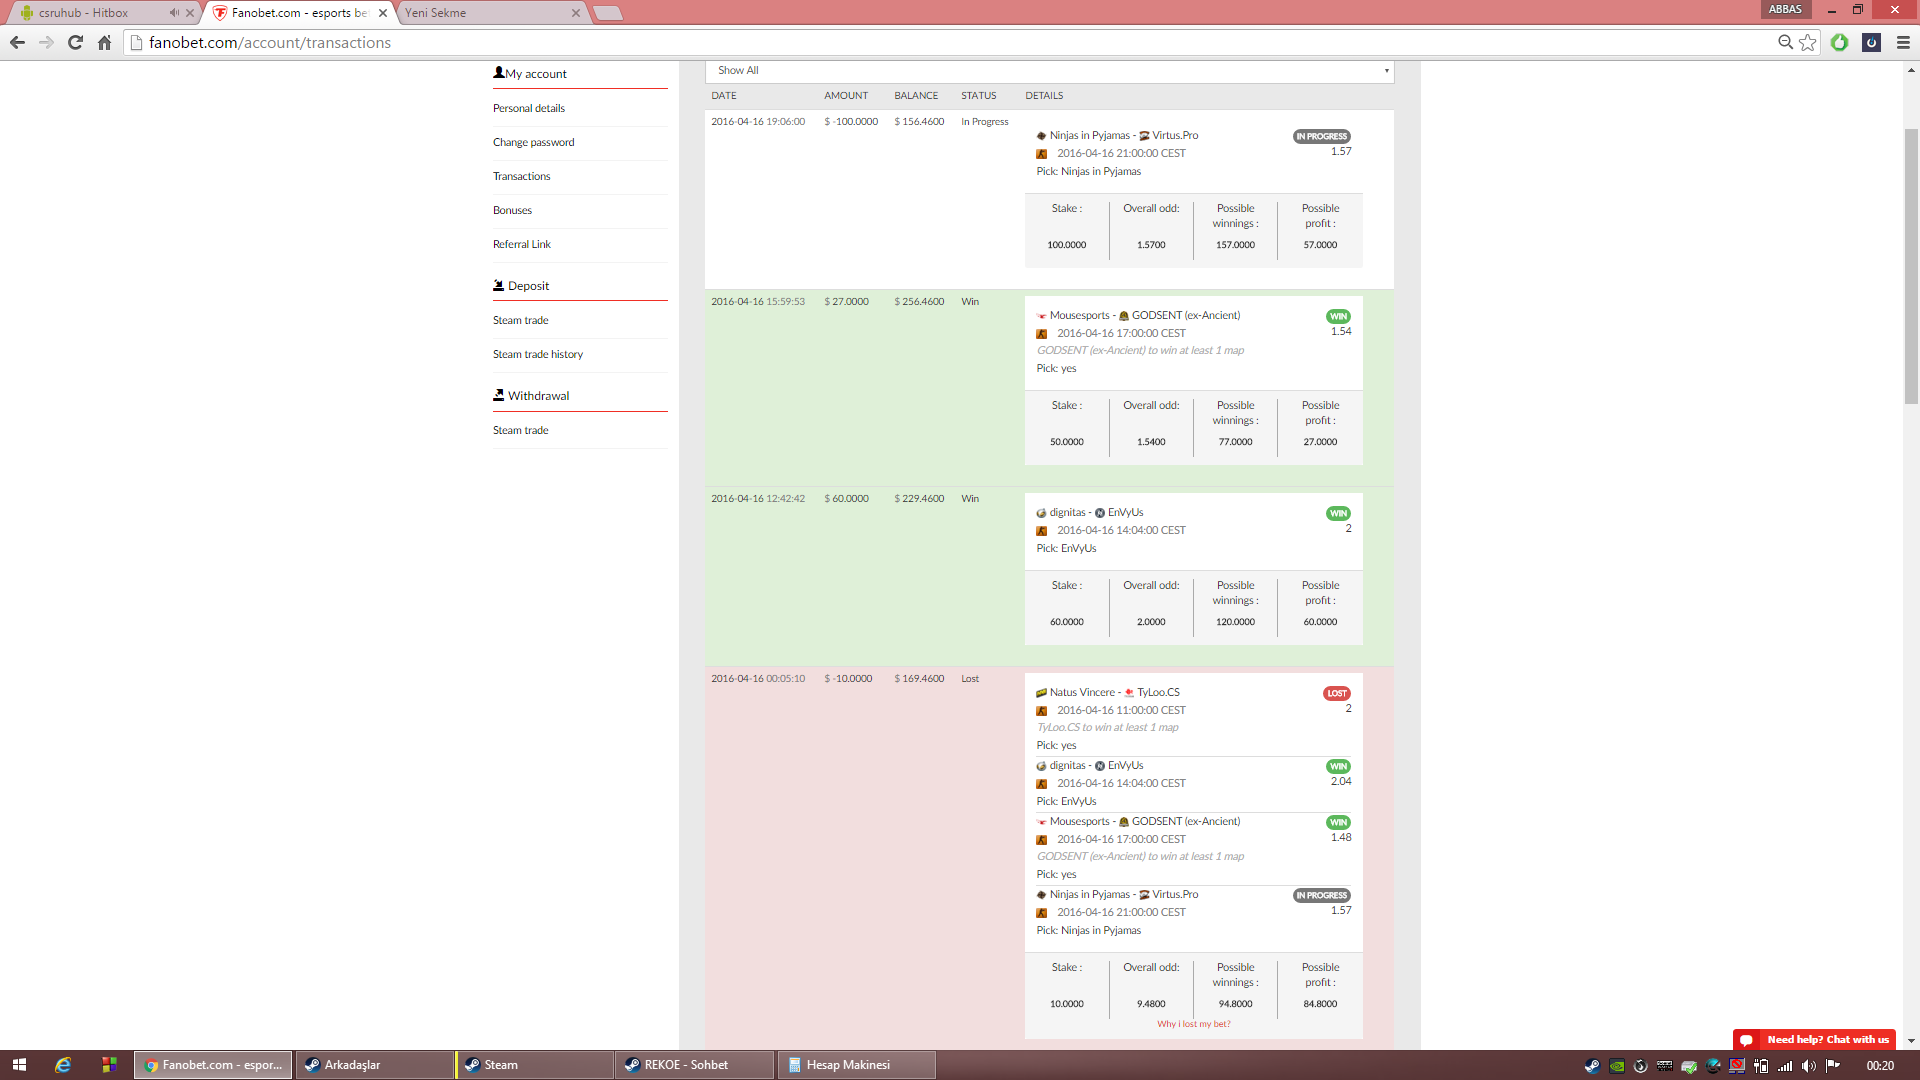Click the Withdrawal section icon
The image size is (1920, 1080).
[498, 395]
